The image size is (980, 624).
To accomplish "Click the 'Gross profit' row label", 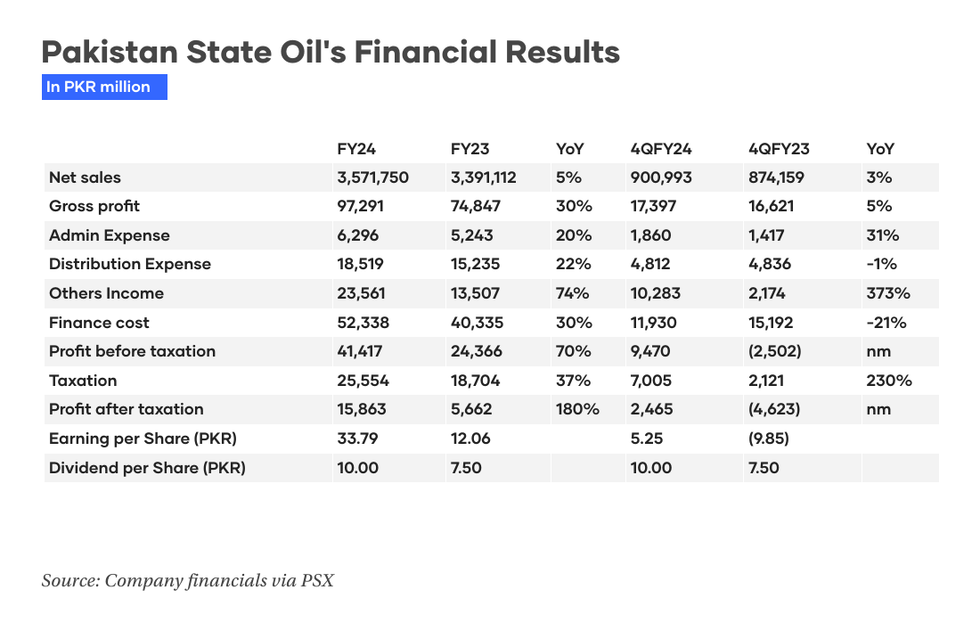I will tap(94, 206).
